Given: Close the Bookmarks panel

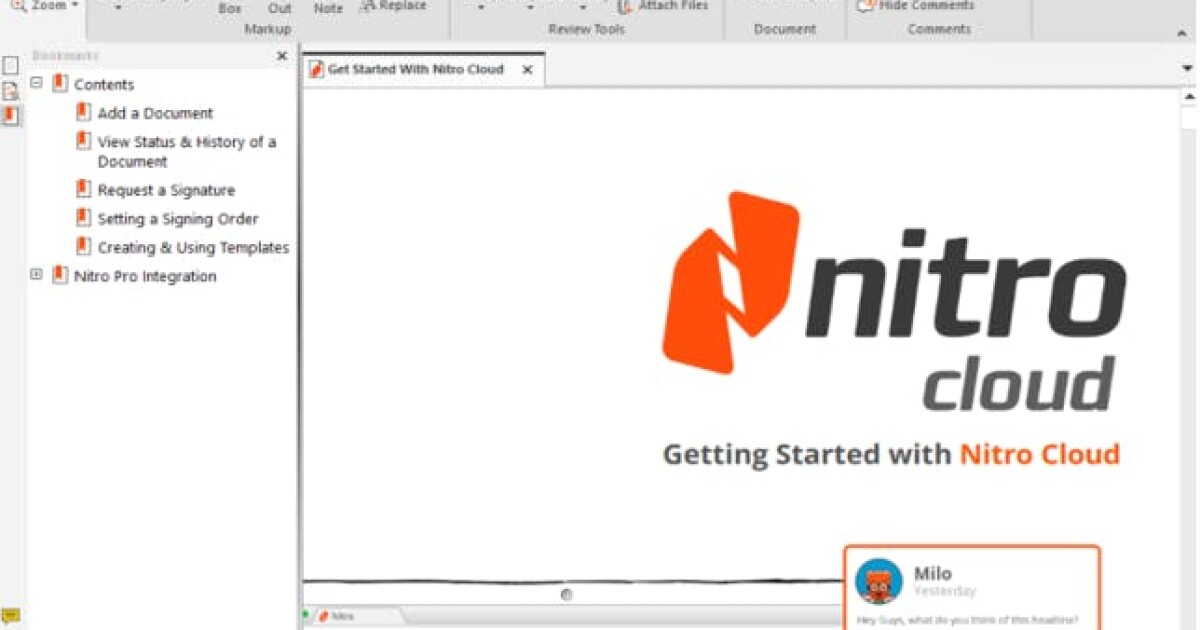Looking at the screenshot, I should coord(282,56).
